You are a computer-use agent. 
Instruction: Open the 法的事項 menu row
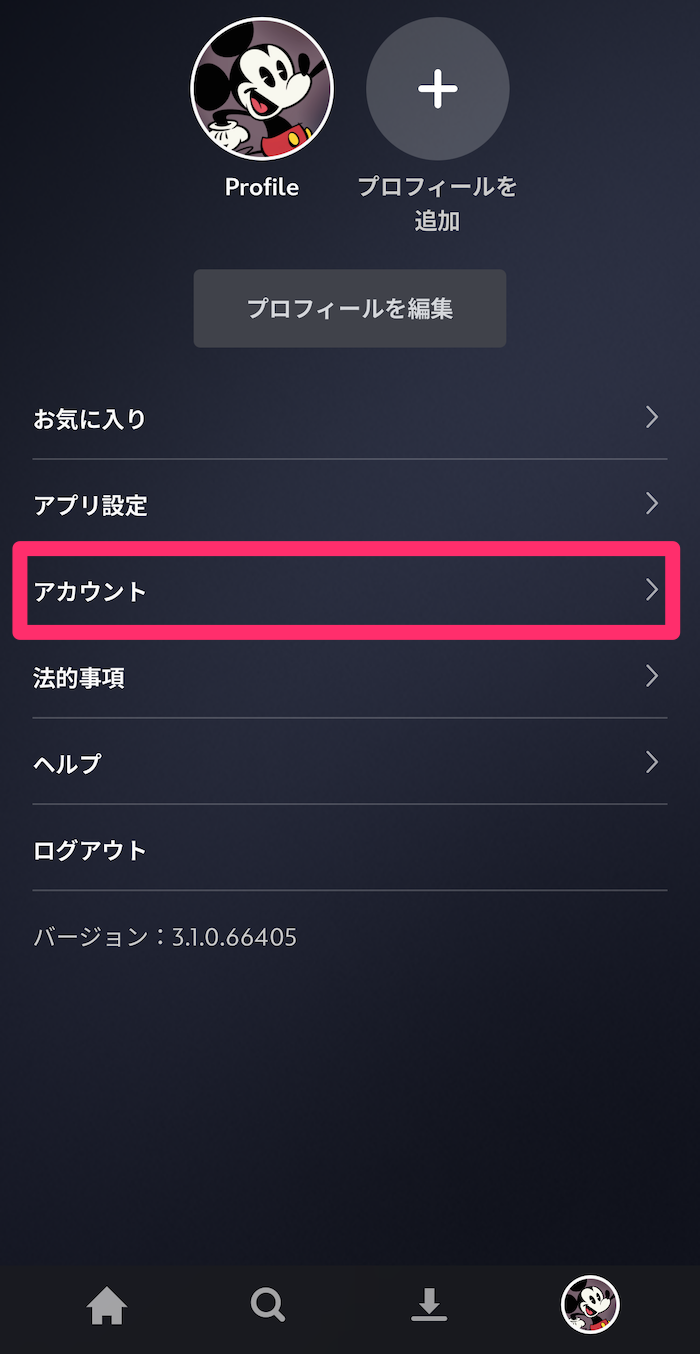click(x=350, y=677)
